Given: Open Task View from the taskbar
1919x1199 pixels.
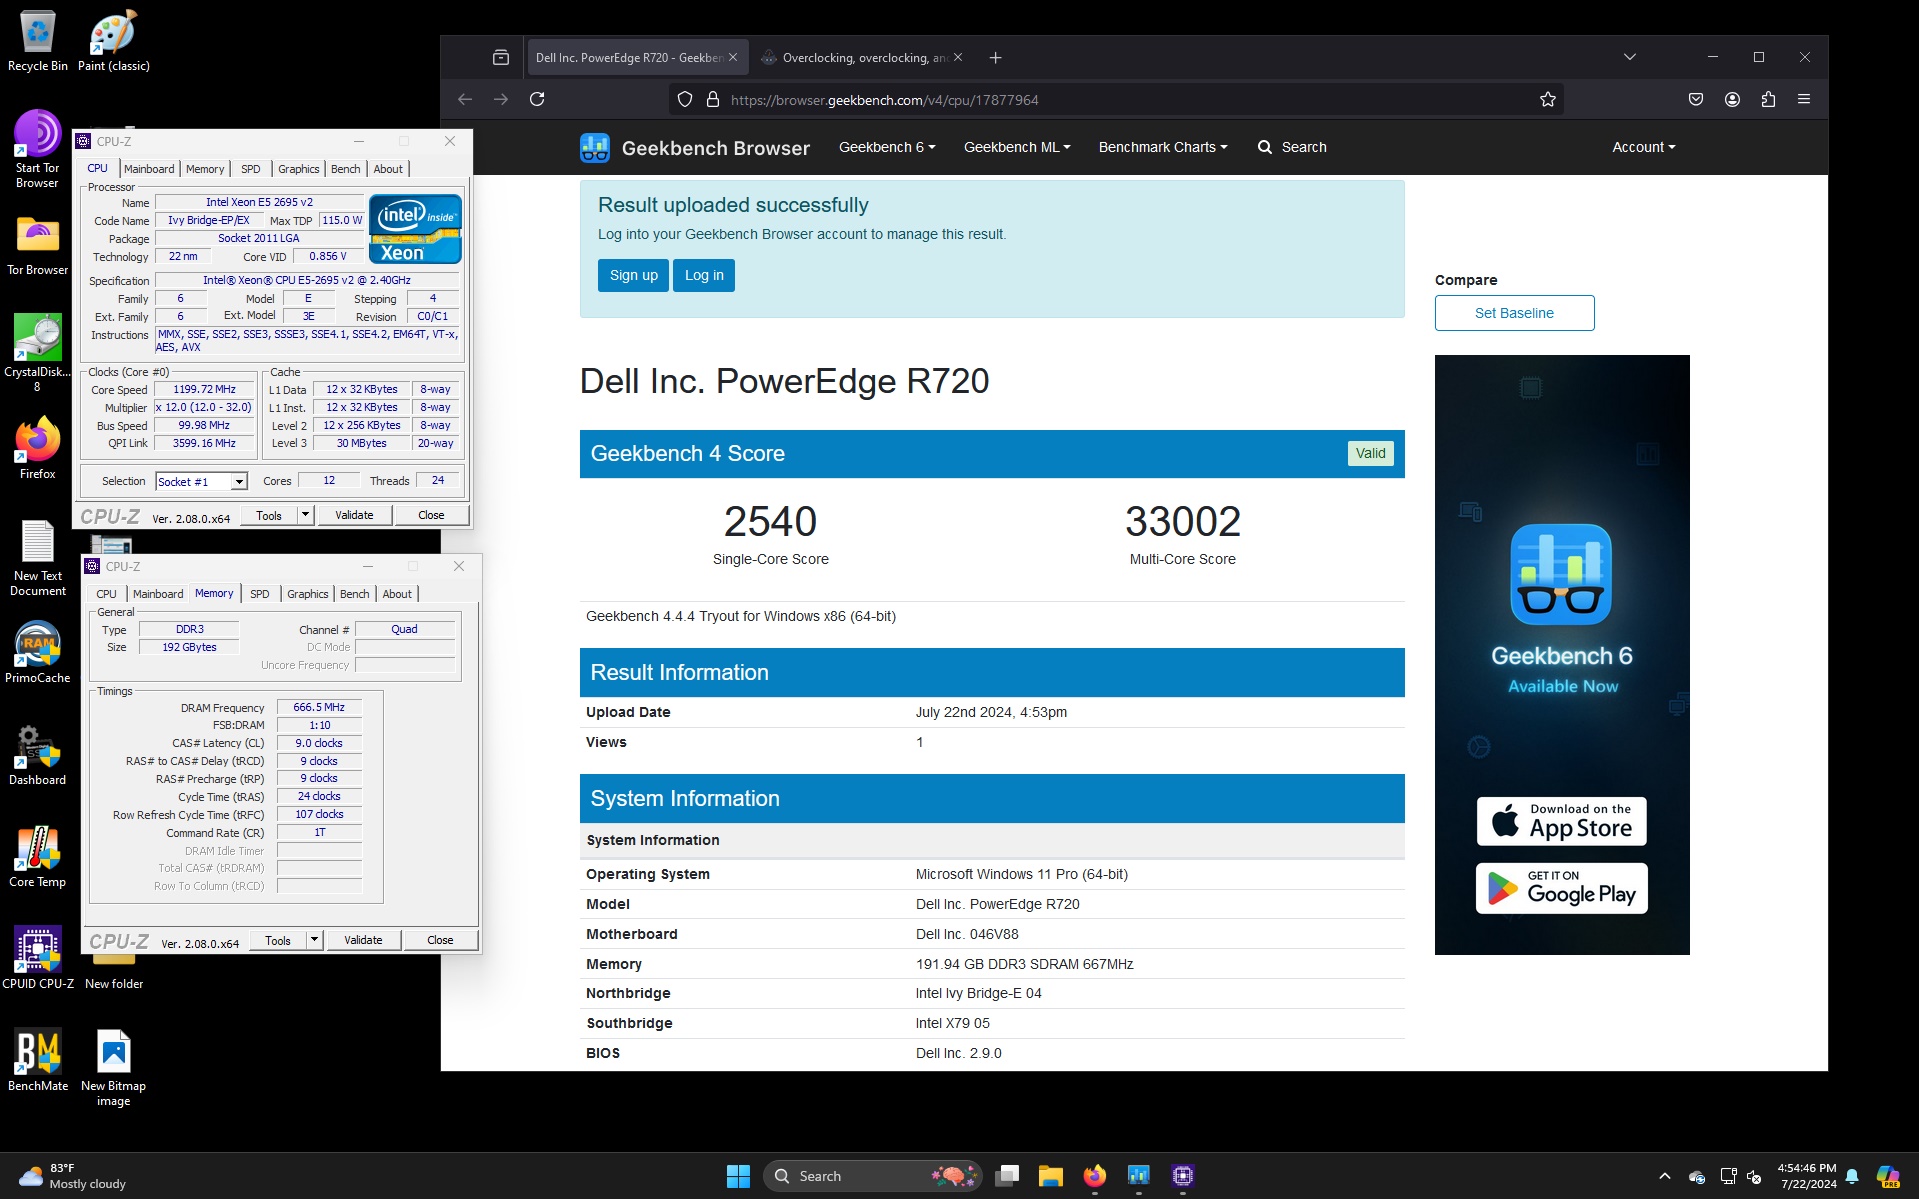Looking at the screenshot, I should pos(1007,1176).
